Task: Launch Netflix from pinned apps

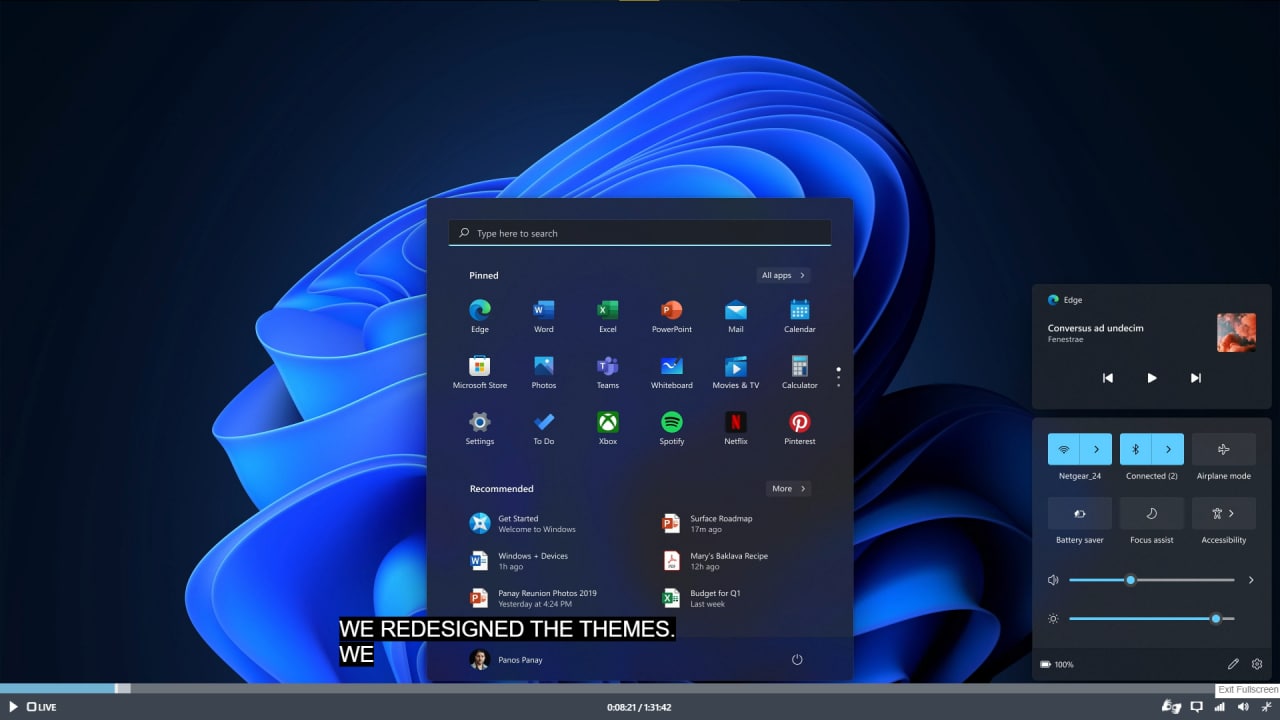Action: (736, 428)
